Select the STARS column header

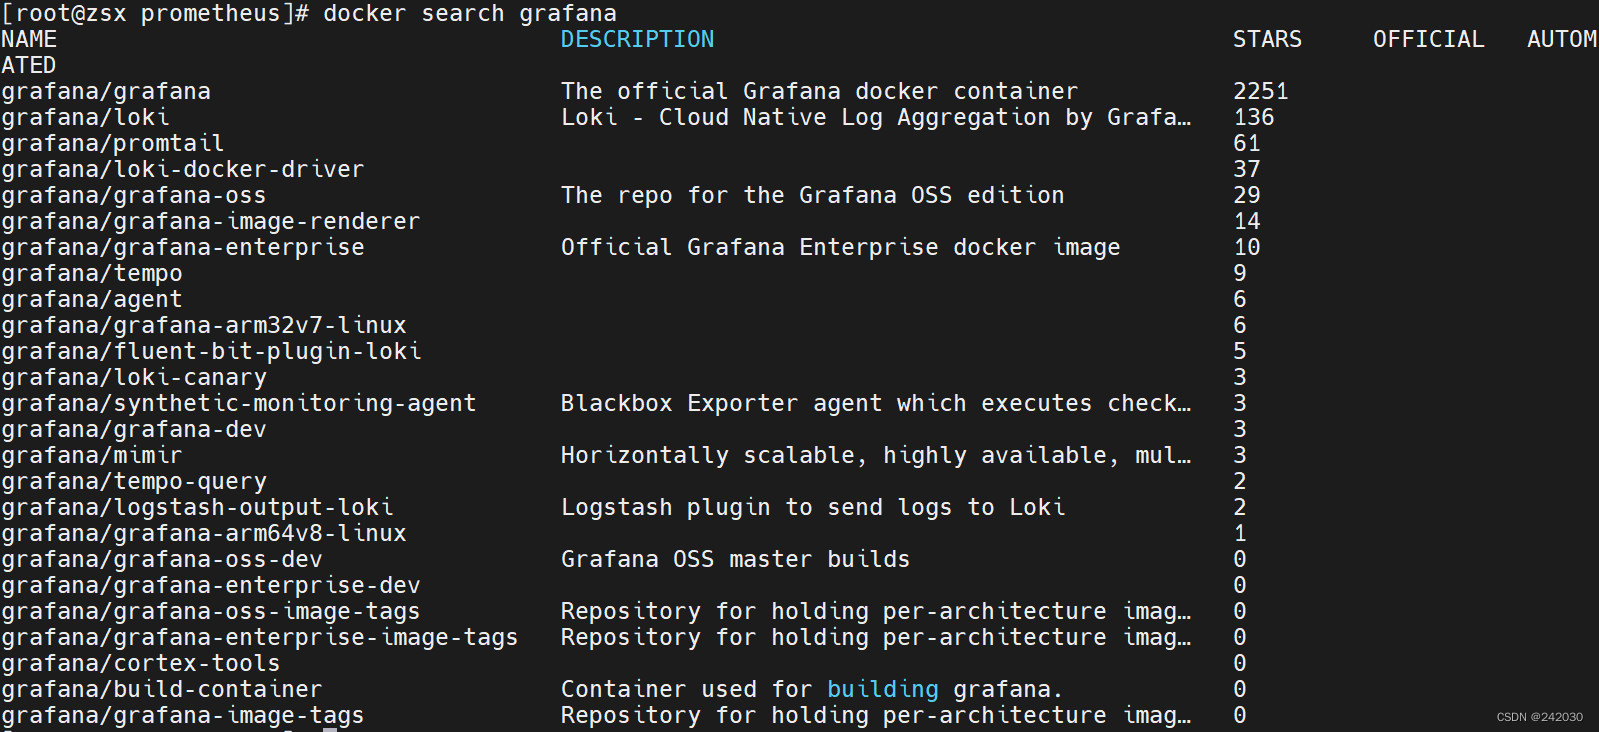[1267, 40]
